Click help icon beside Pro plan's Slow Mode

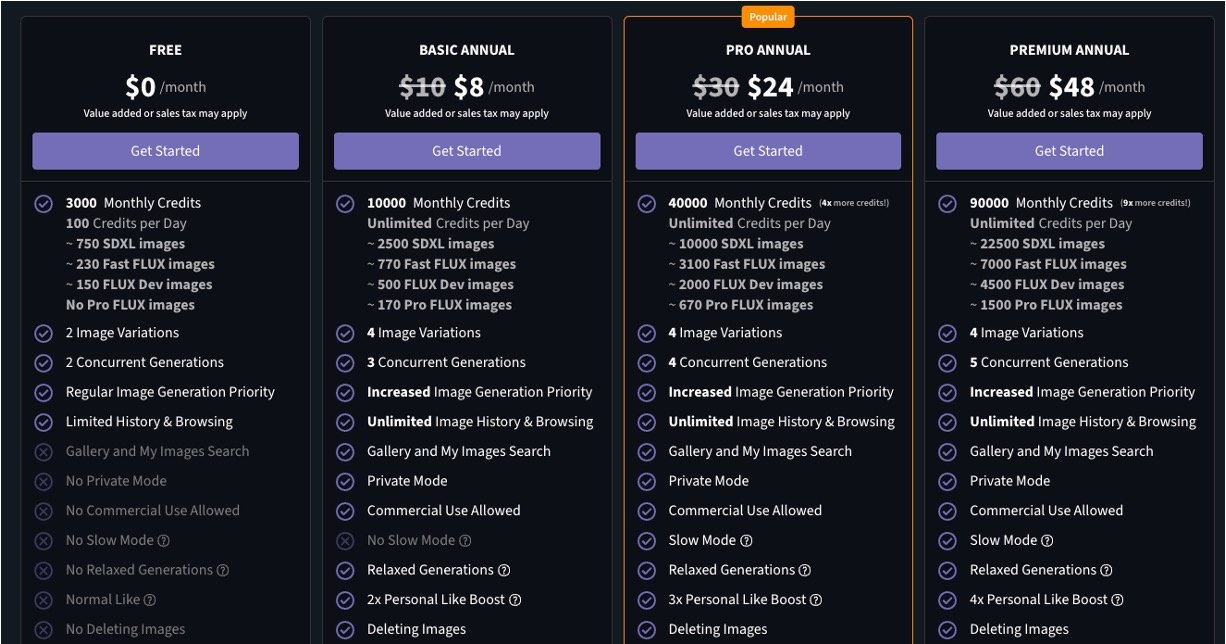(746, 541)
